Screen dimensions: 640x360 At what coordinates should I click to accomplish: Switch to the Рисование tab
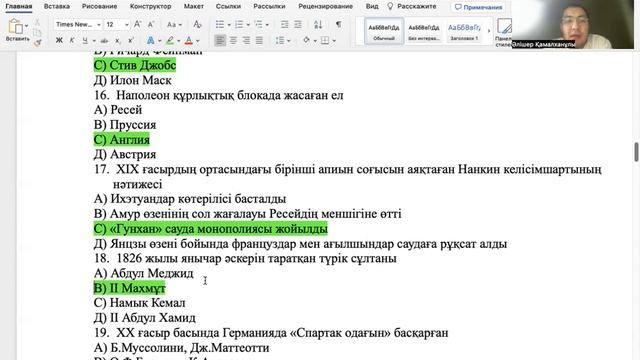click(x=100, y=7)
